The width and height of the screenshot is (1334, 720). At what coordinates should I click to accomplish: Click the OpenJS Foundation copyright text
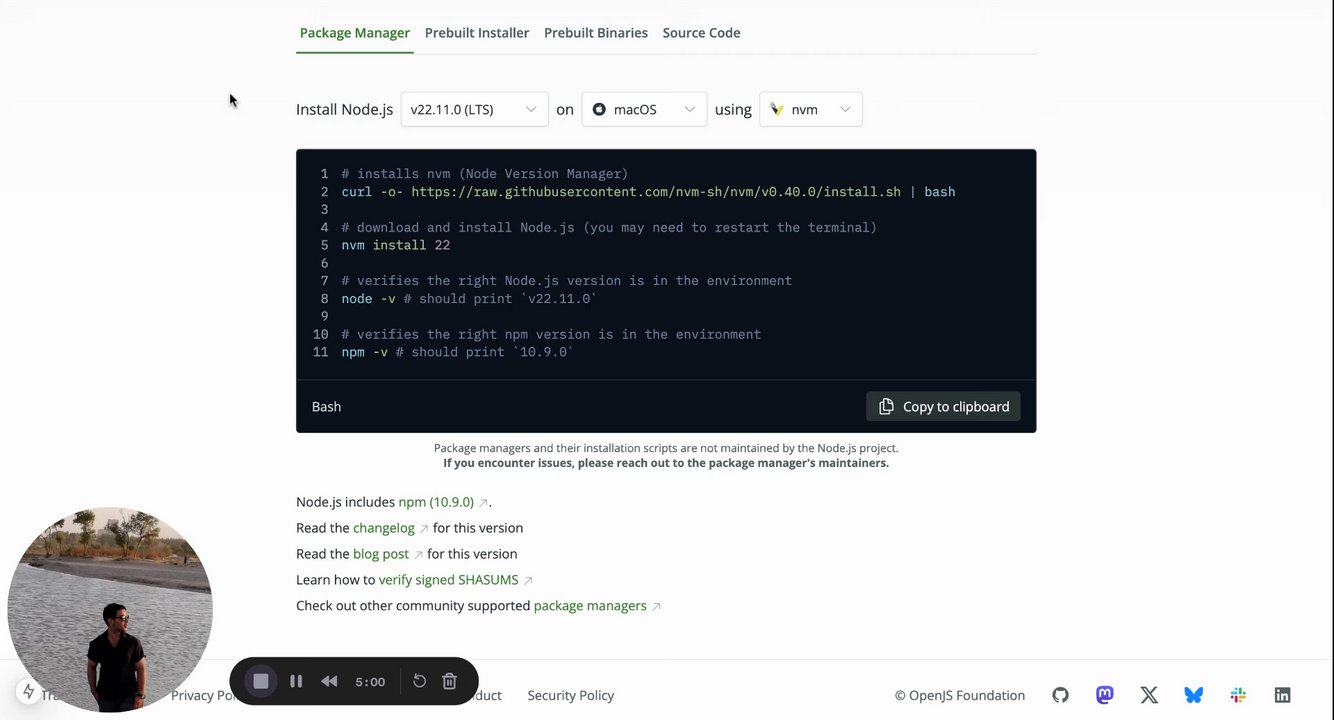click(960, 696)
